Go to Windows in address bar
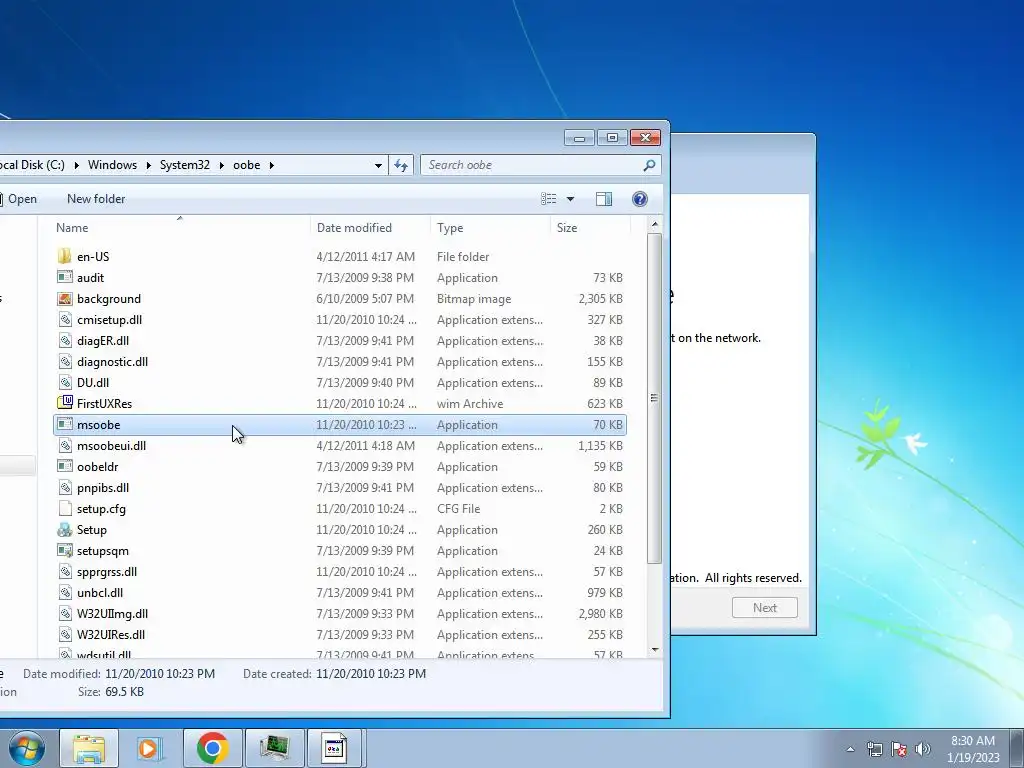 (x=112, y=165)
